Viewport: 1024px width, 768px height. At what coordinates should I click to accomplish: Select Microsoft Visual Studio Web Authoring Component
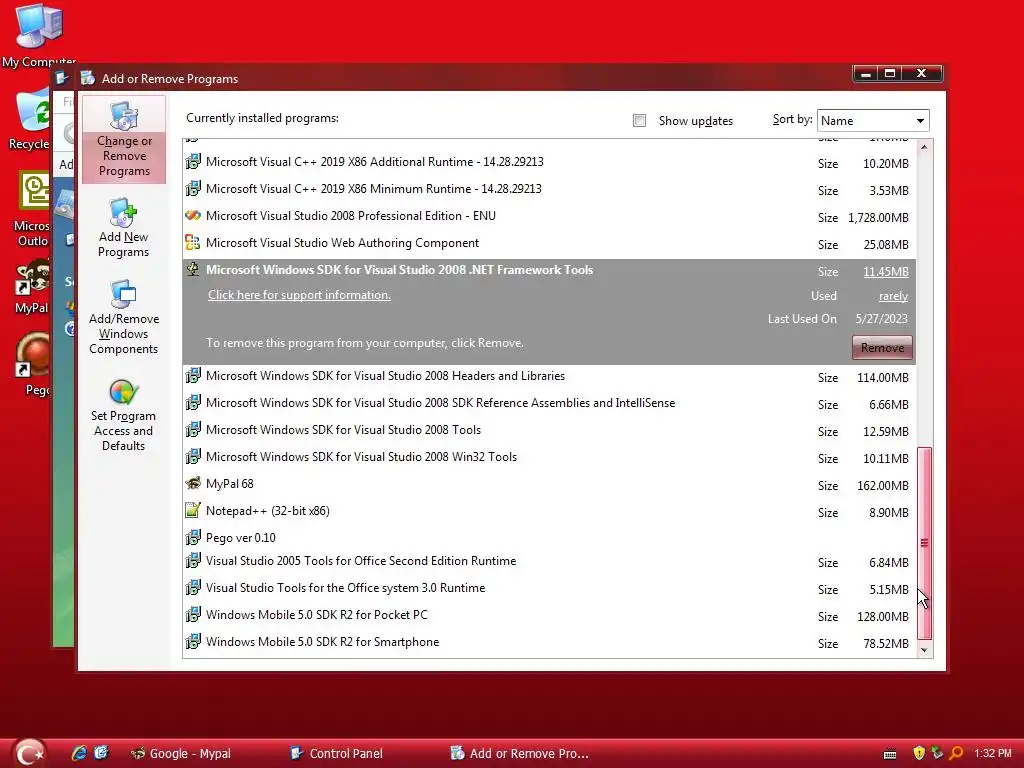pos(342,243)
